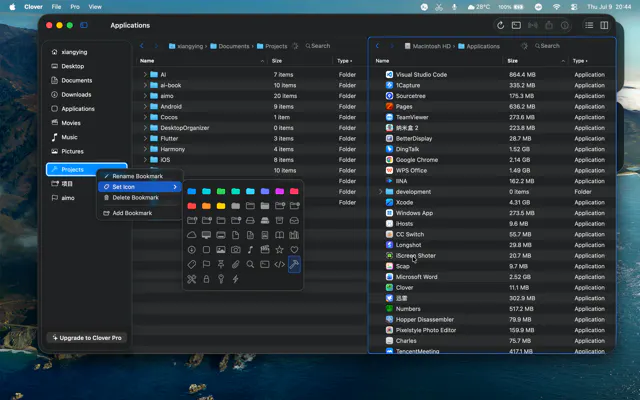
Task: Pick the music note icon in picker
Action: (x=250, y=250)
